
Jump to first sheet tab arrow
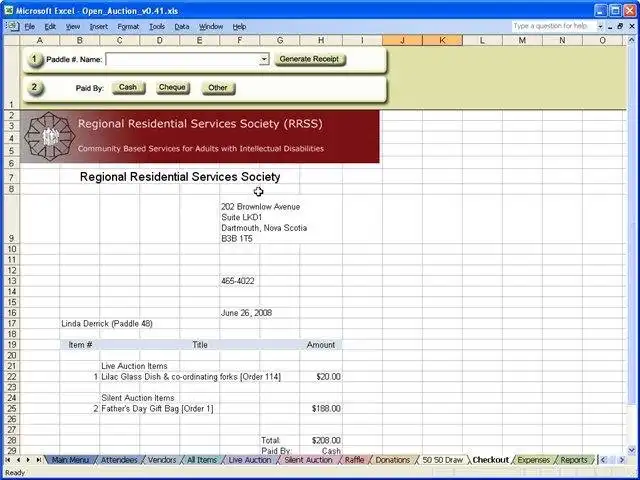pyautogui.click(x=8, y=460)
